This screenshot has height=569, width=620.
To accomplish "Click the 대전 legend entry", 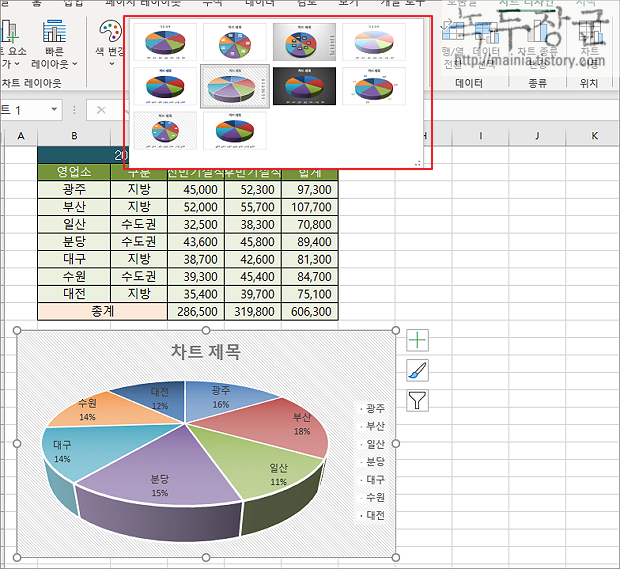I will coord(372,515).
